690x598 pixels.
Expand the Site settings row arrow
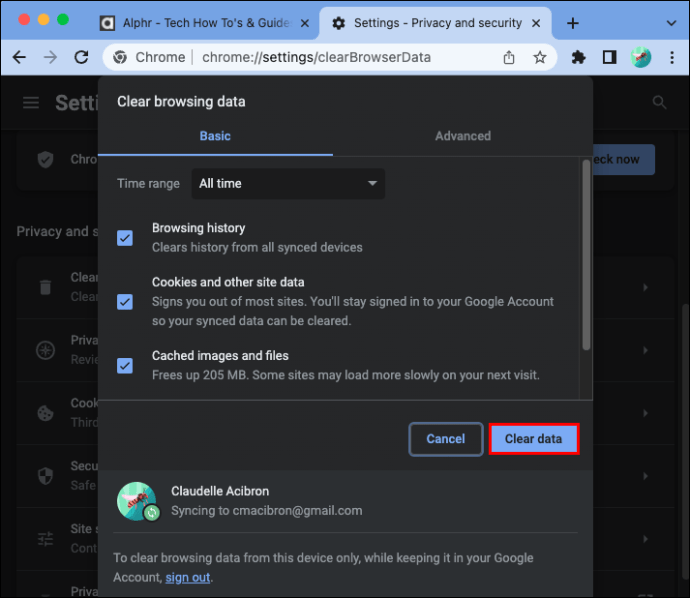645,539
